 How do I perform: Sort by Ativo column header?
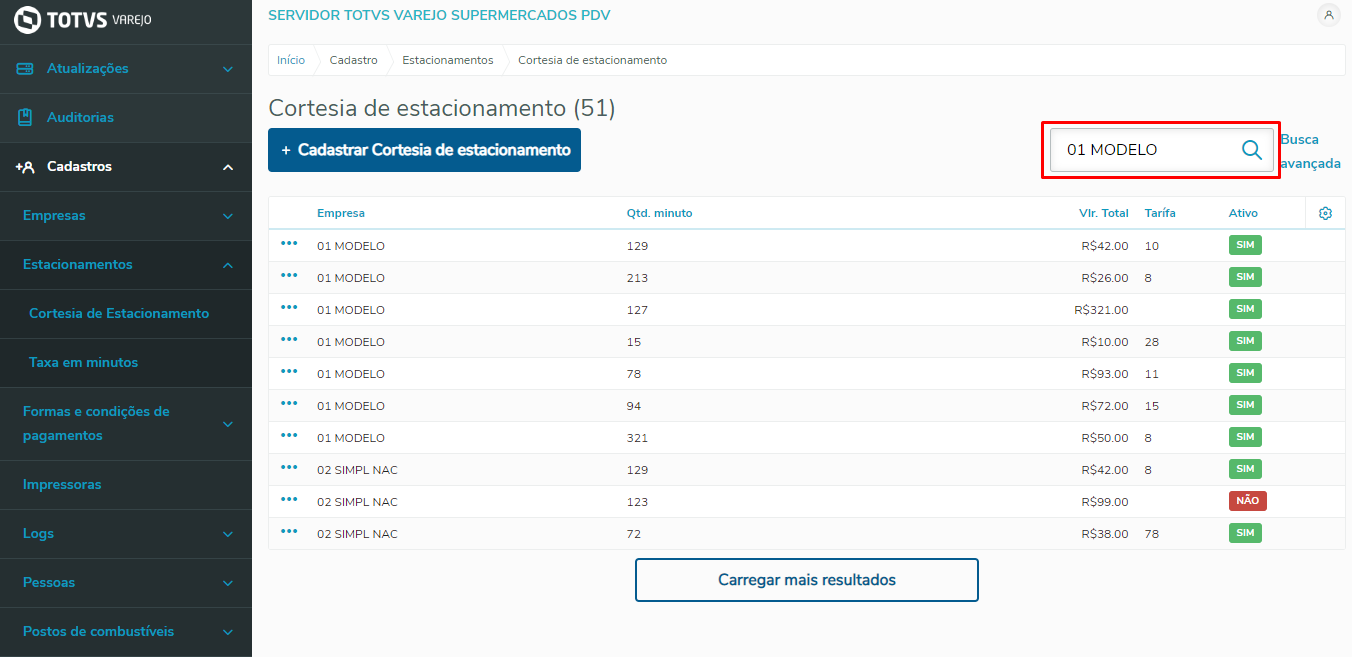[1243, 213]
